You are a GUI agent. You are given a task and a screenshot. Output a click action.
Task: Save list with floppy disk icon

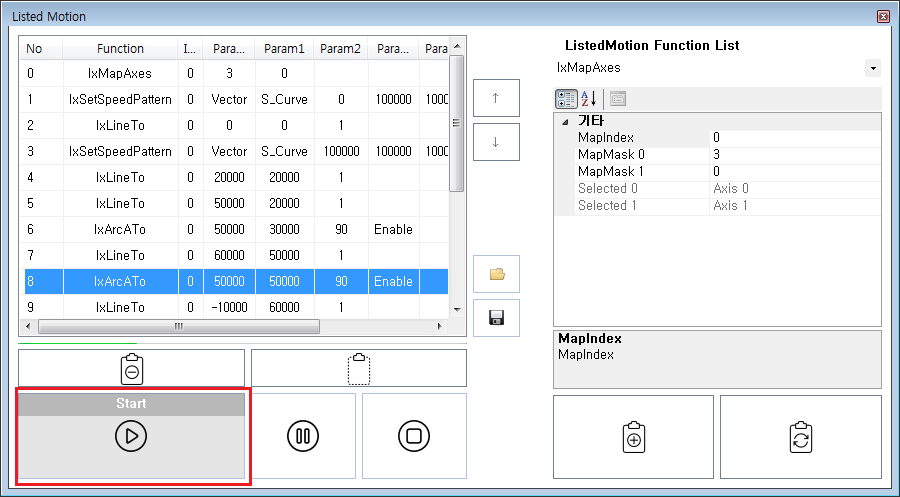[x=496, y=318]
